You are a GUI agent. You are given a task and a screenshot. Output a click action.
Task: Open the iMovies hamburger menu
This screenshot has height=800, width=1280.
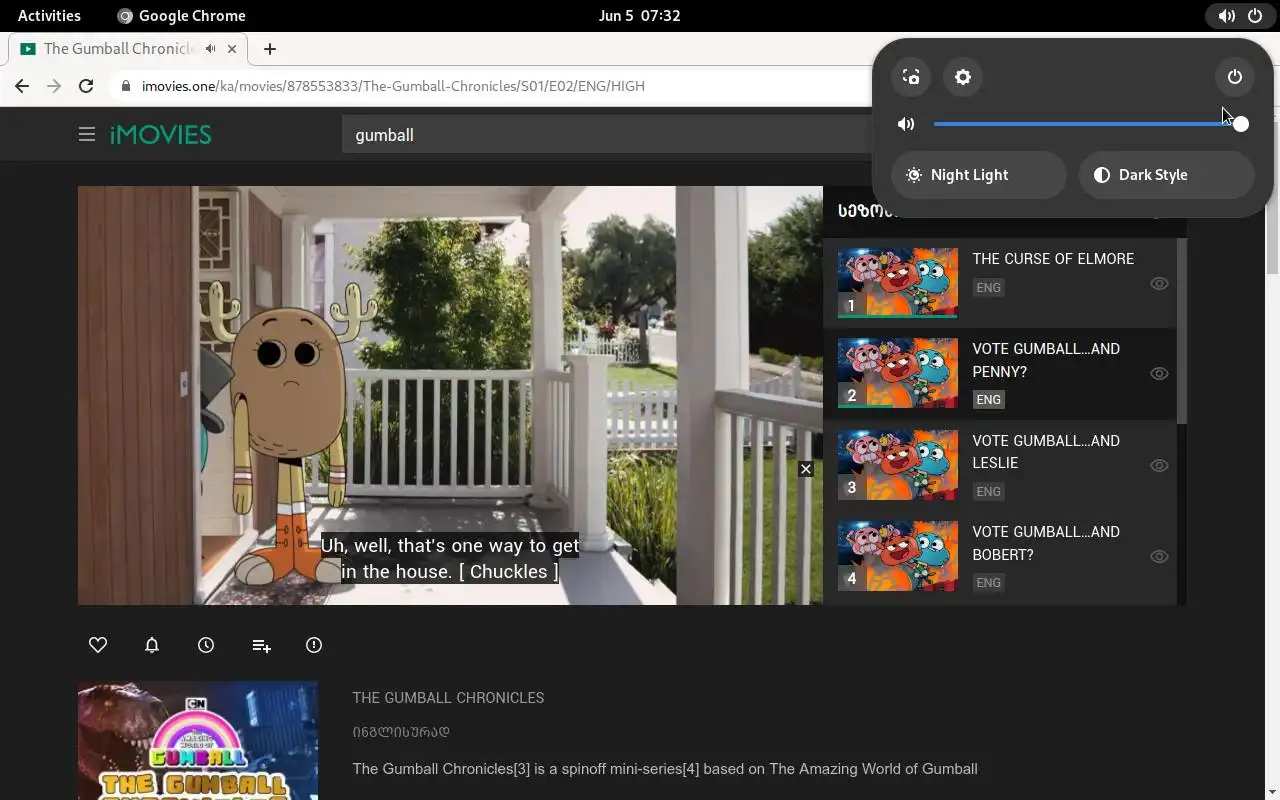click(87, 134)
